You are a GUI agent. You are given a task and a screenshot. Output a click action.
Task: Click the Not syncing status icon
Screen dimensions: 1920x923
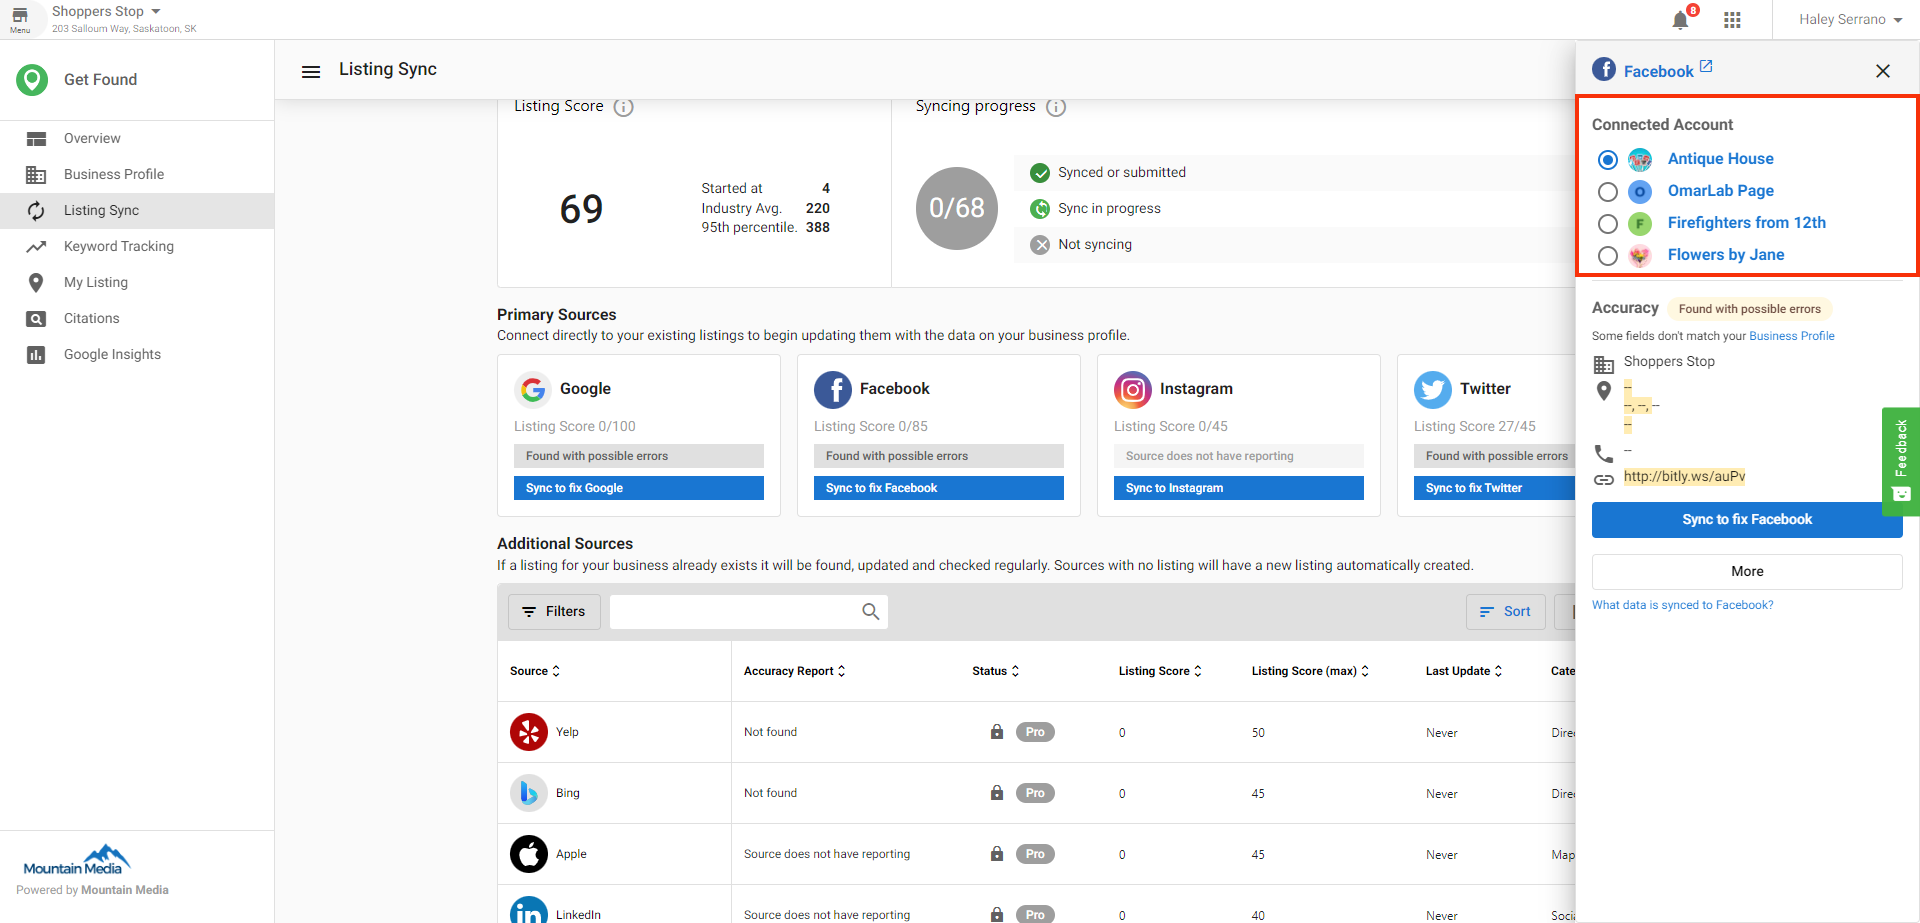[x=1041, y=245]
